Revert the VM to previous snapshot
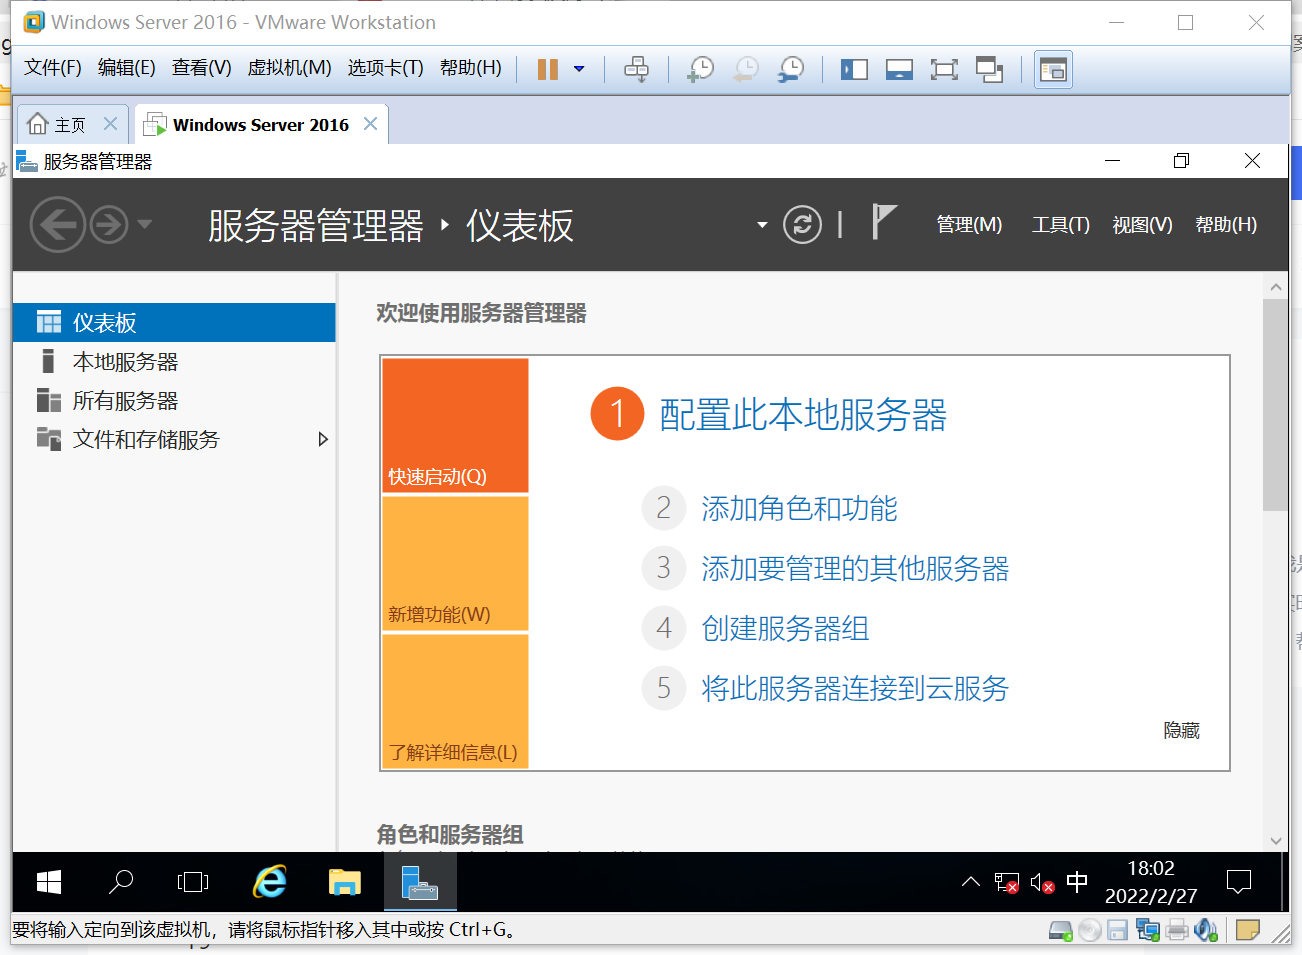Screen dimensions: 1302x955 [745, 69]
